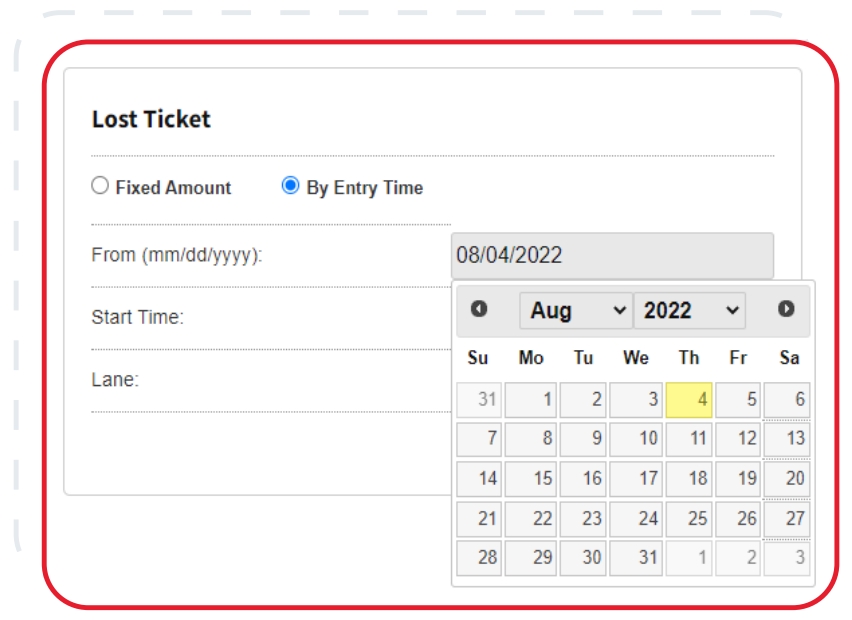Image resolution: width=852 pixels, height=620 pixels.
Task: Pick Saturday August 27 date
Action: point(787,518)
